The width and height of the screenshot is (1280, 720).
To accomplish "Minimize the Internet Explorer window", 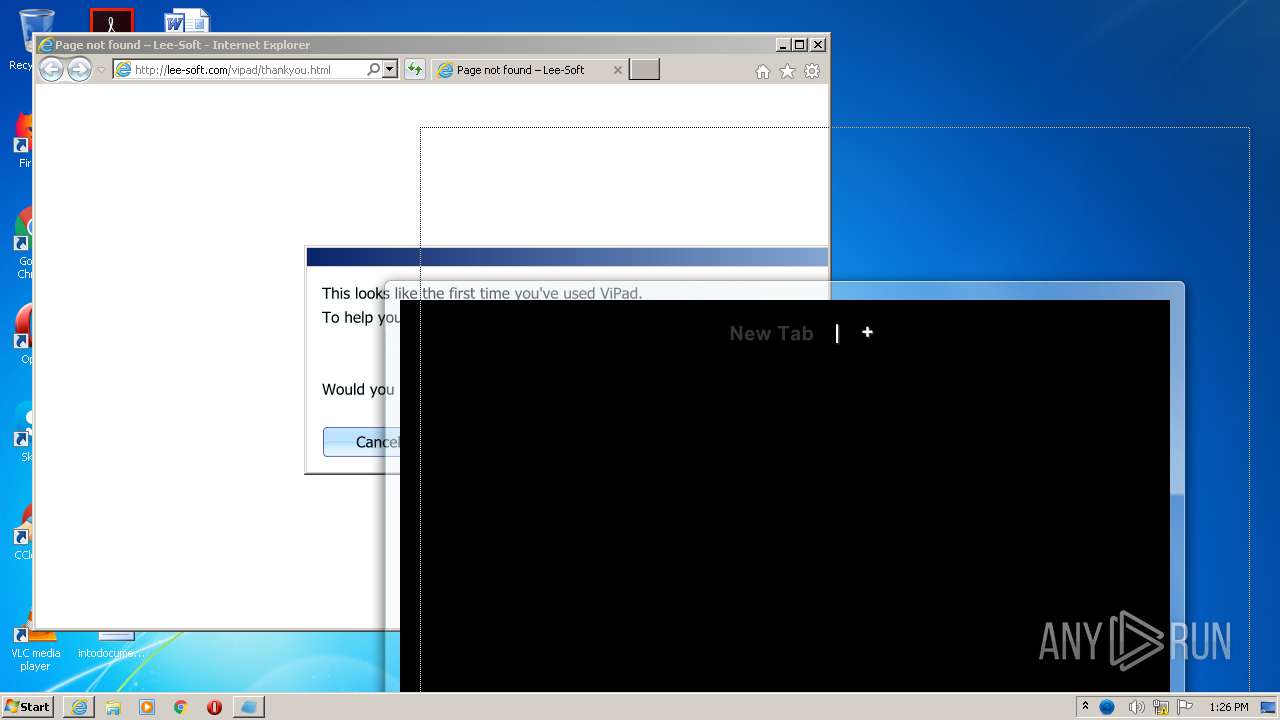I will [x=783, y=44].
